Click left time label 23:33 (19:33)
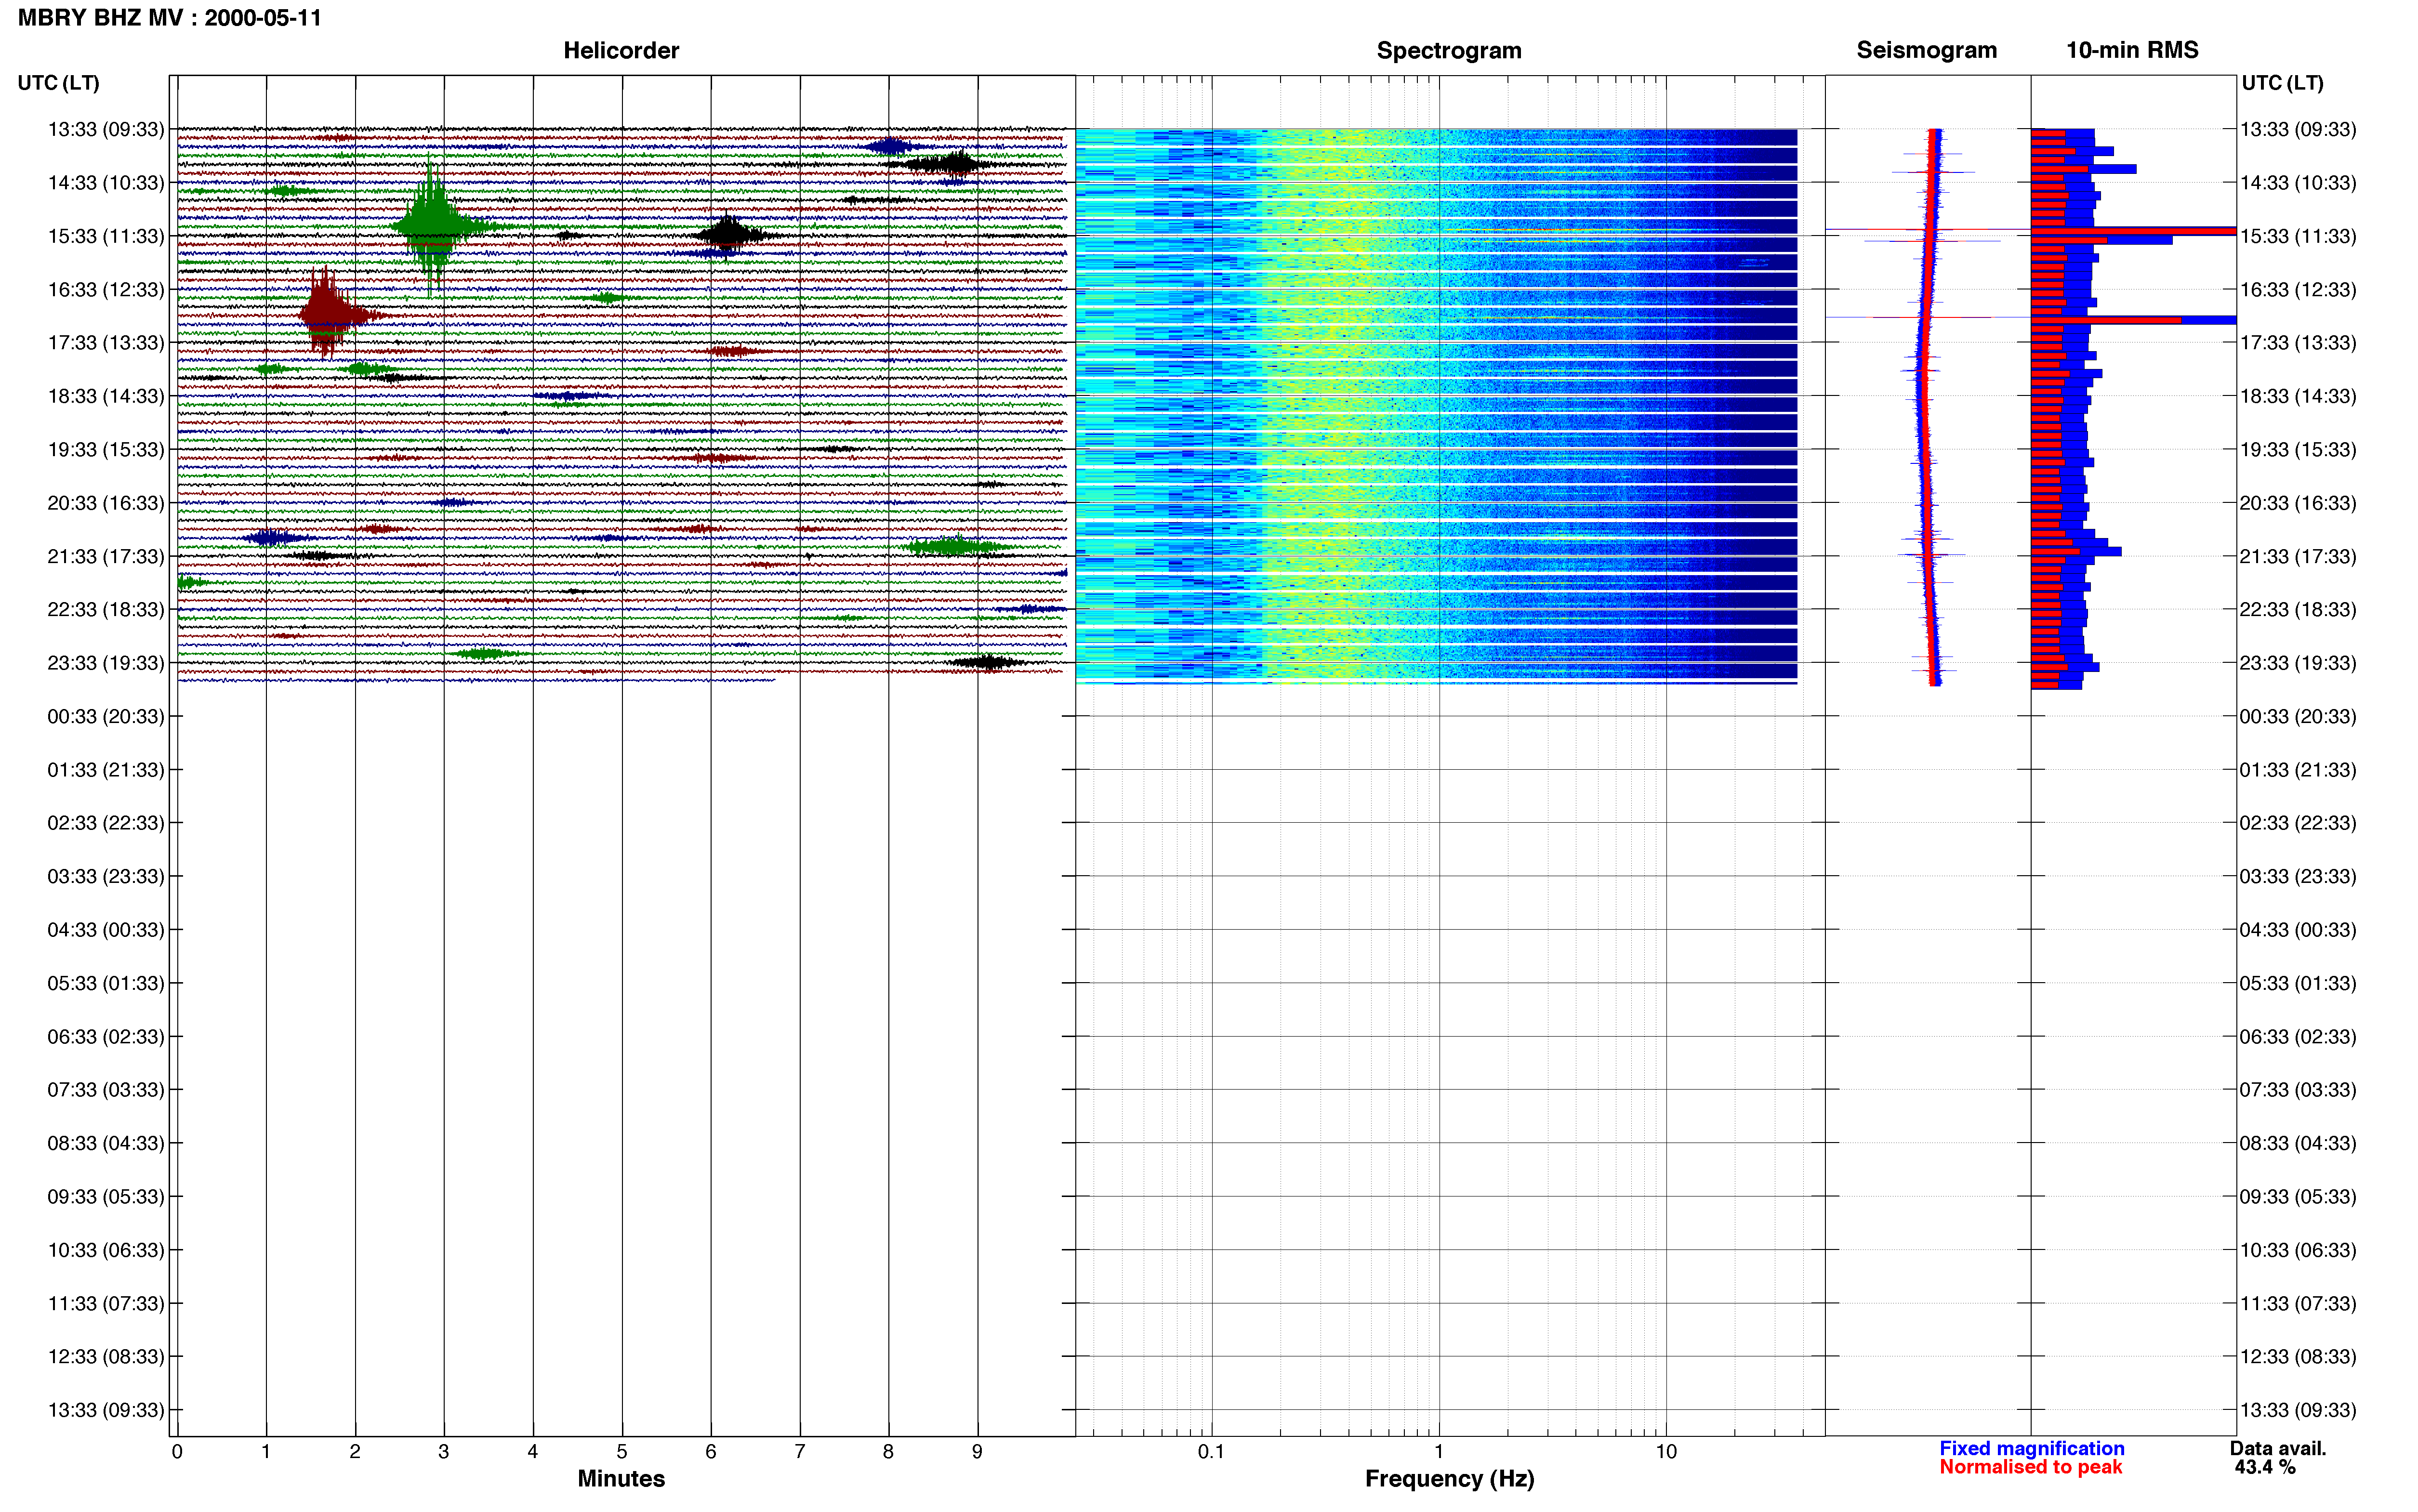Image resolution: width=2418 pixels, height=1512 pixels. tap(106, 663)
